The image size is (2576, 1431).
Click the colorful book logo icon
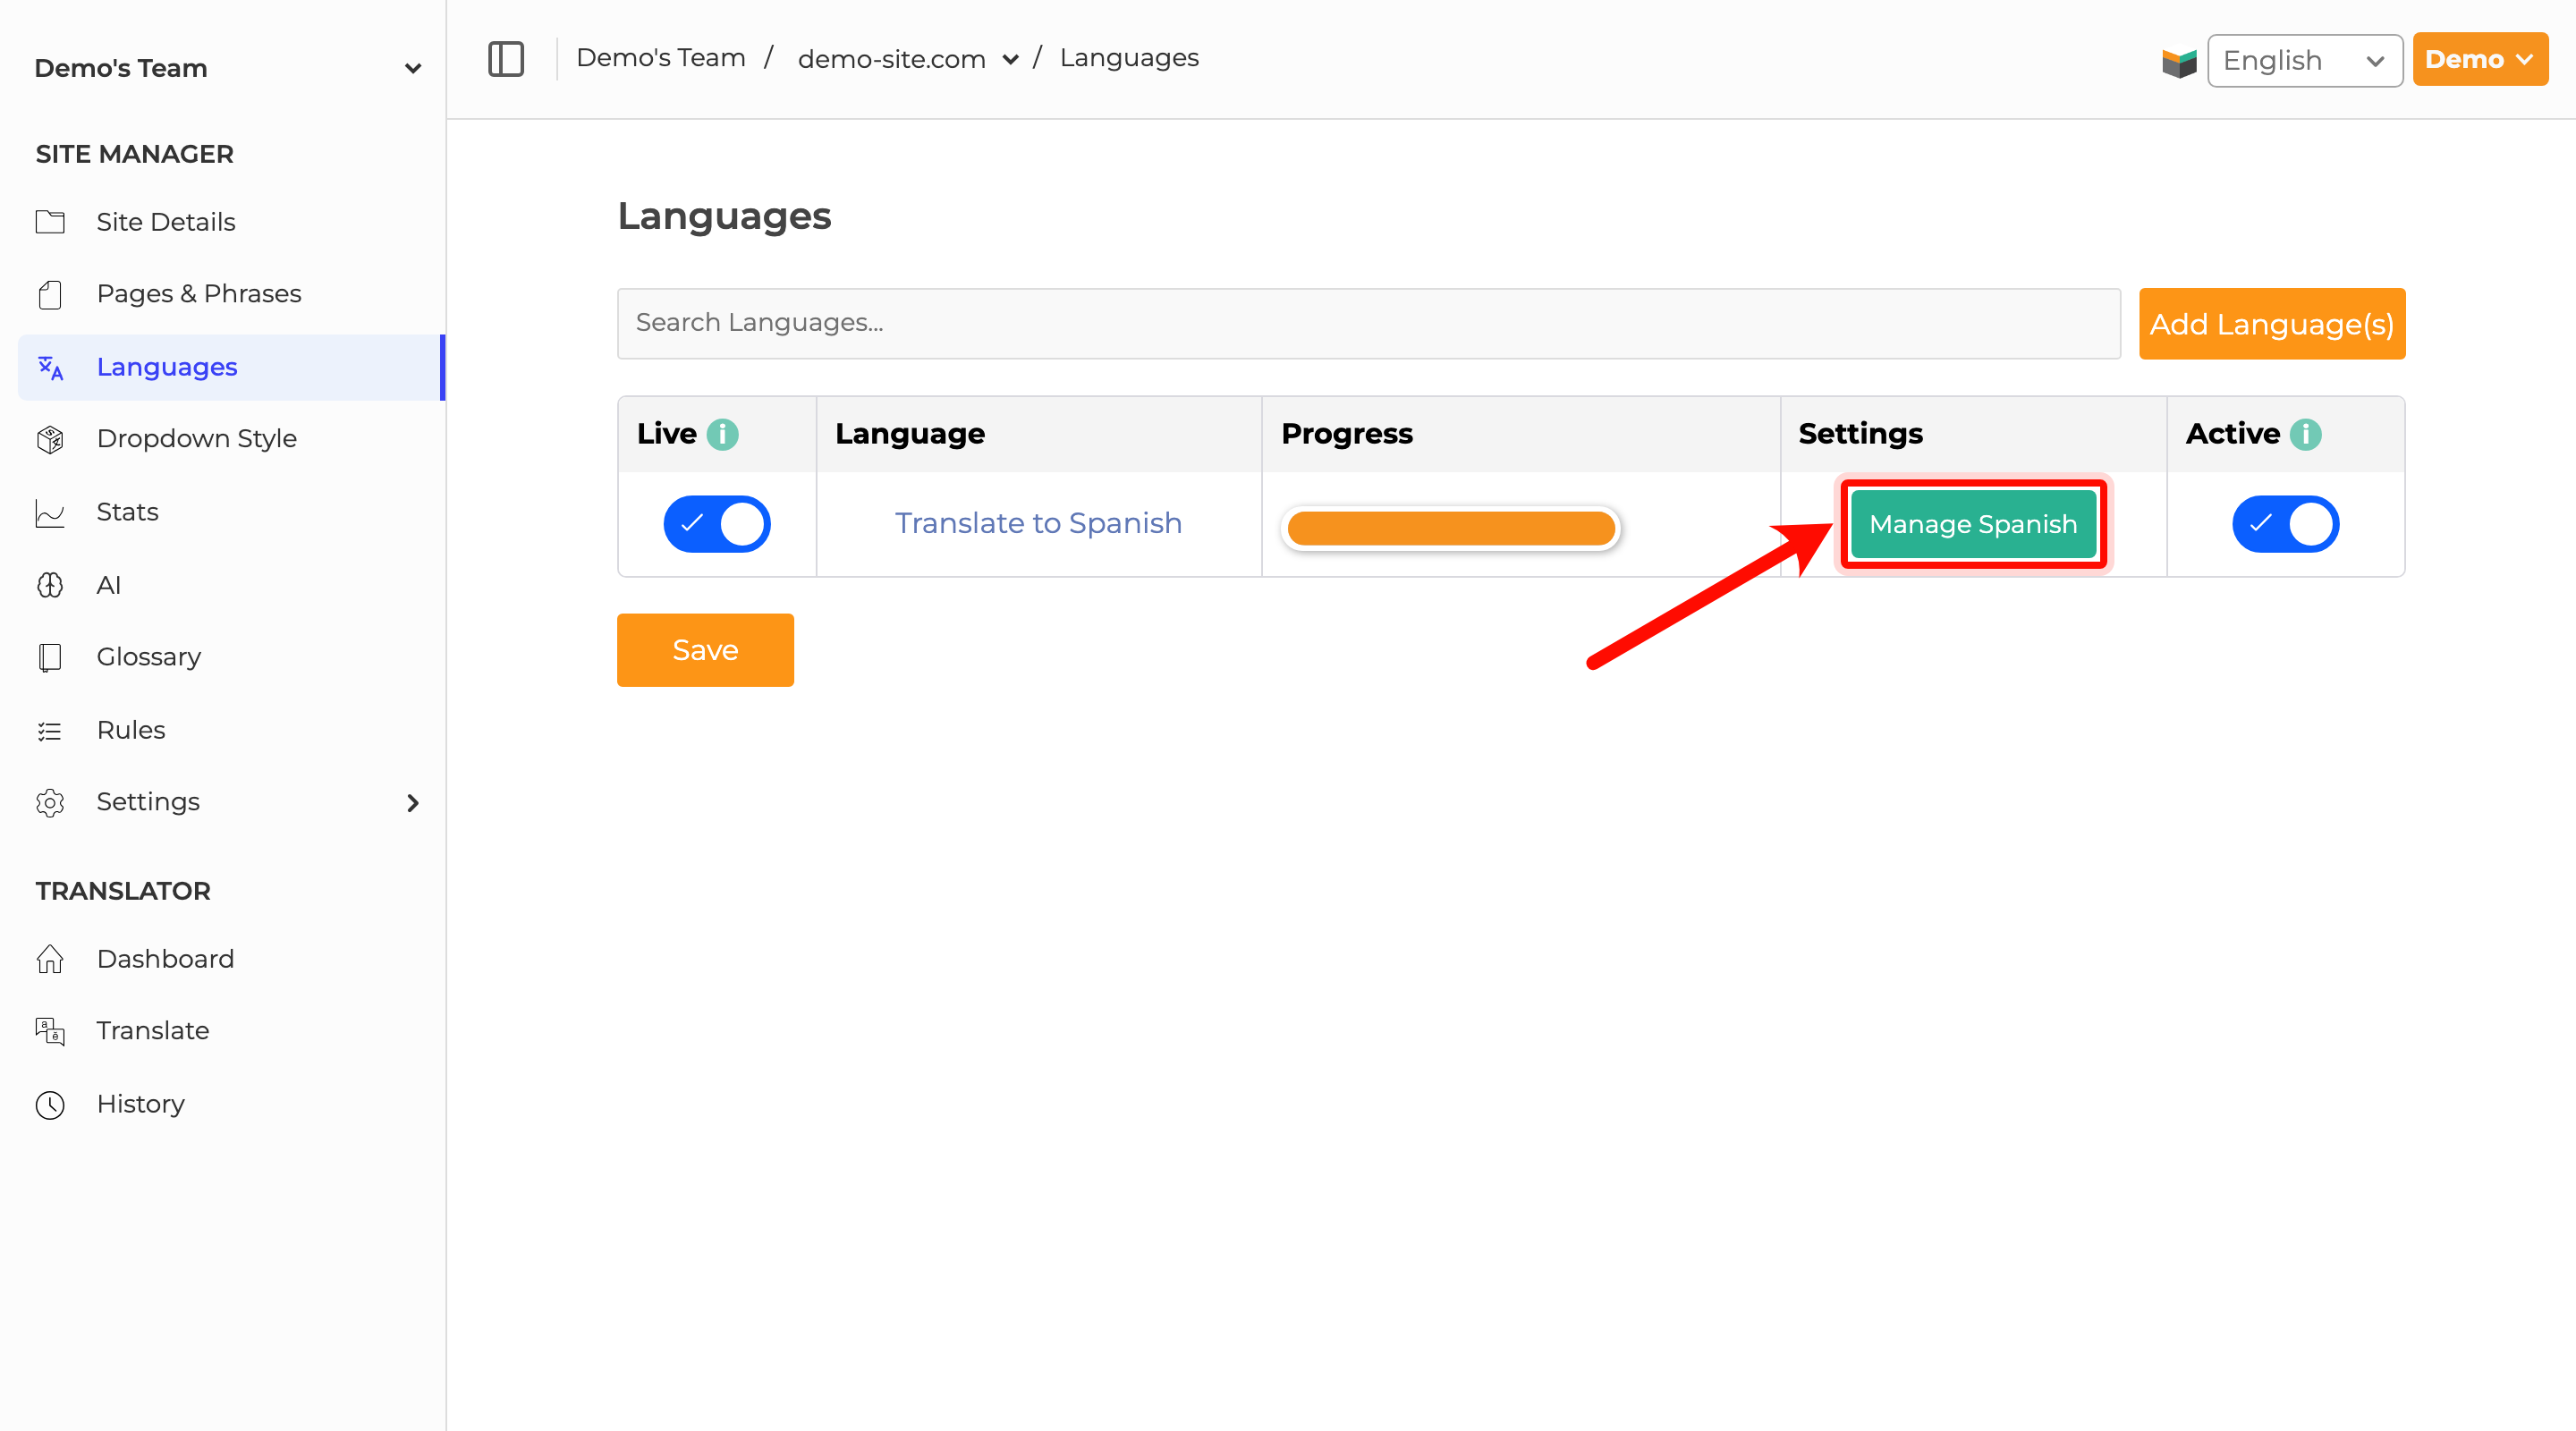point(2178,62)
